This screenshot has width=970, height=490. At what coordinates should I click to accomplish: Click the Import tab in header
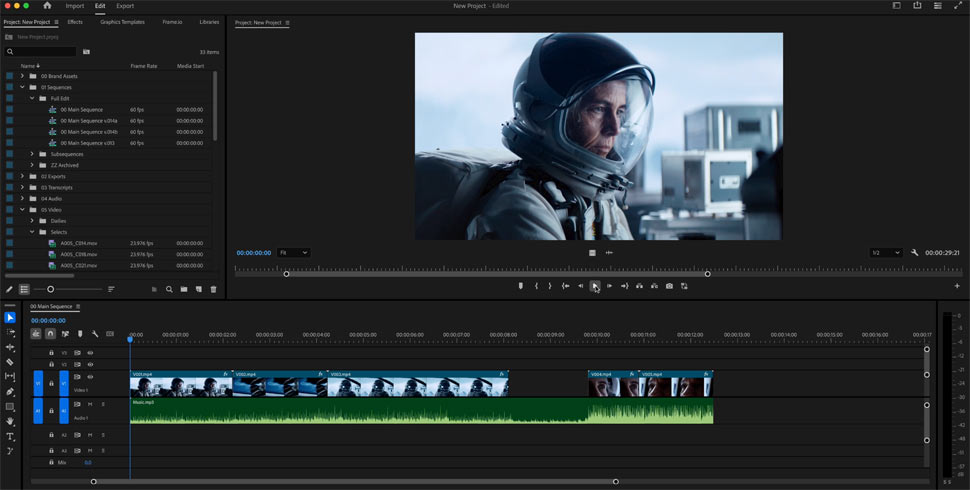75,6
